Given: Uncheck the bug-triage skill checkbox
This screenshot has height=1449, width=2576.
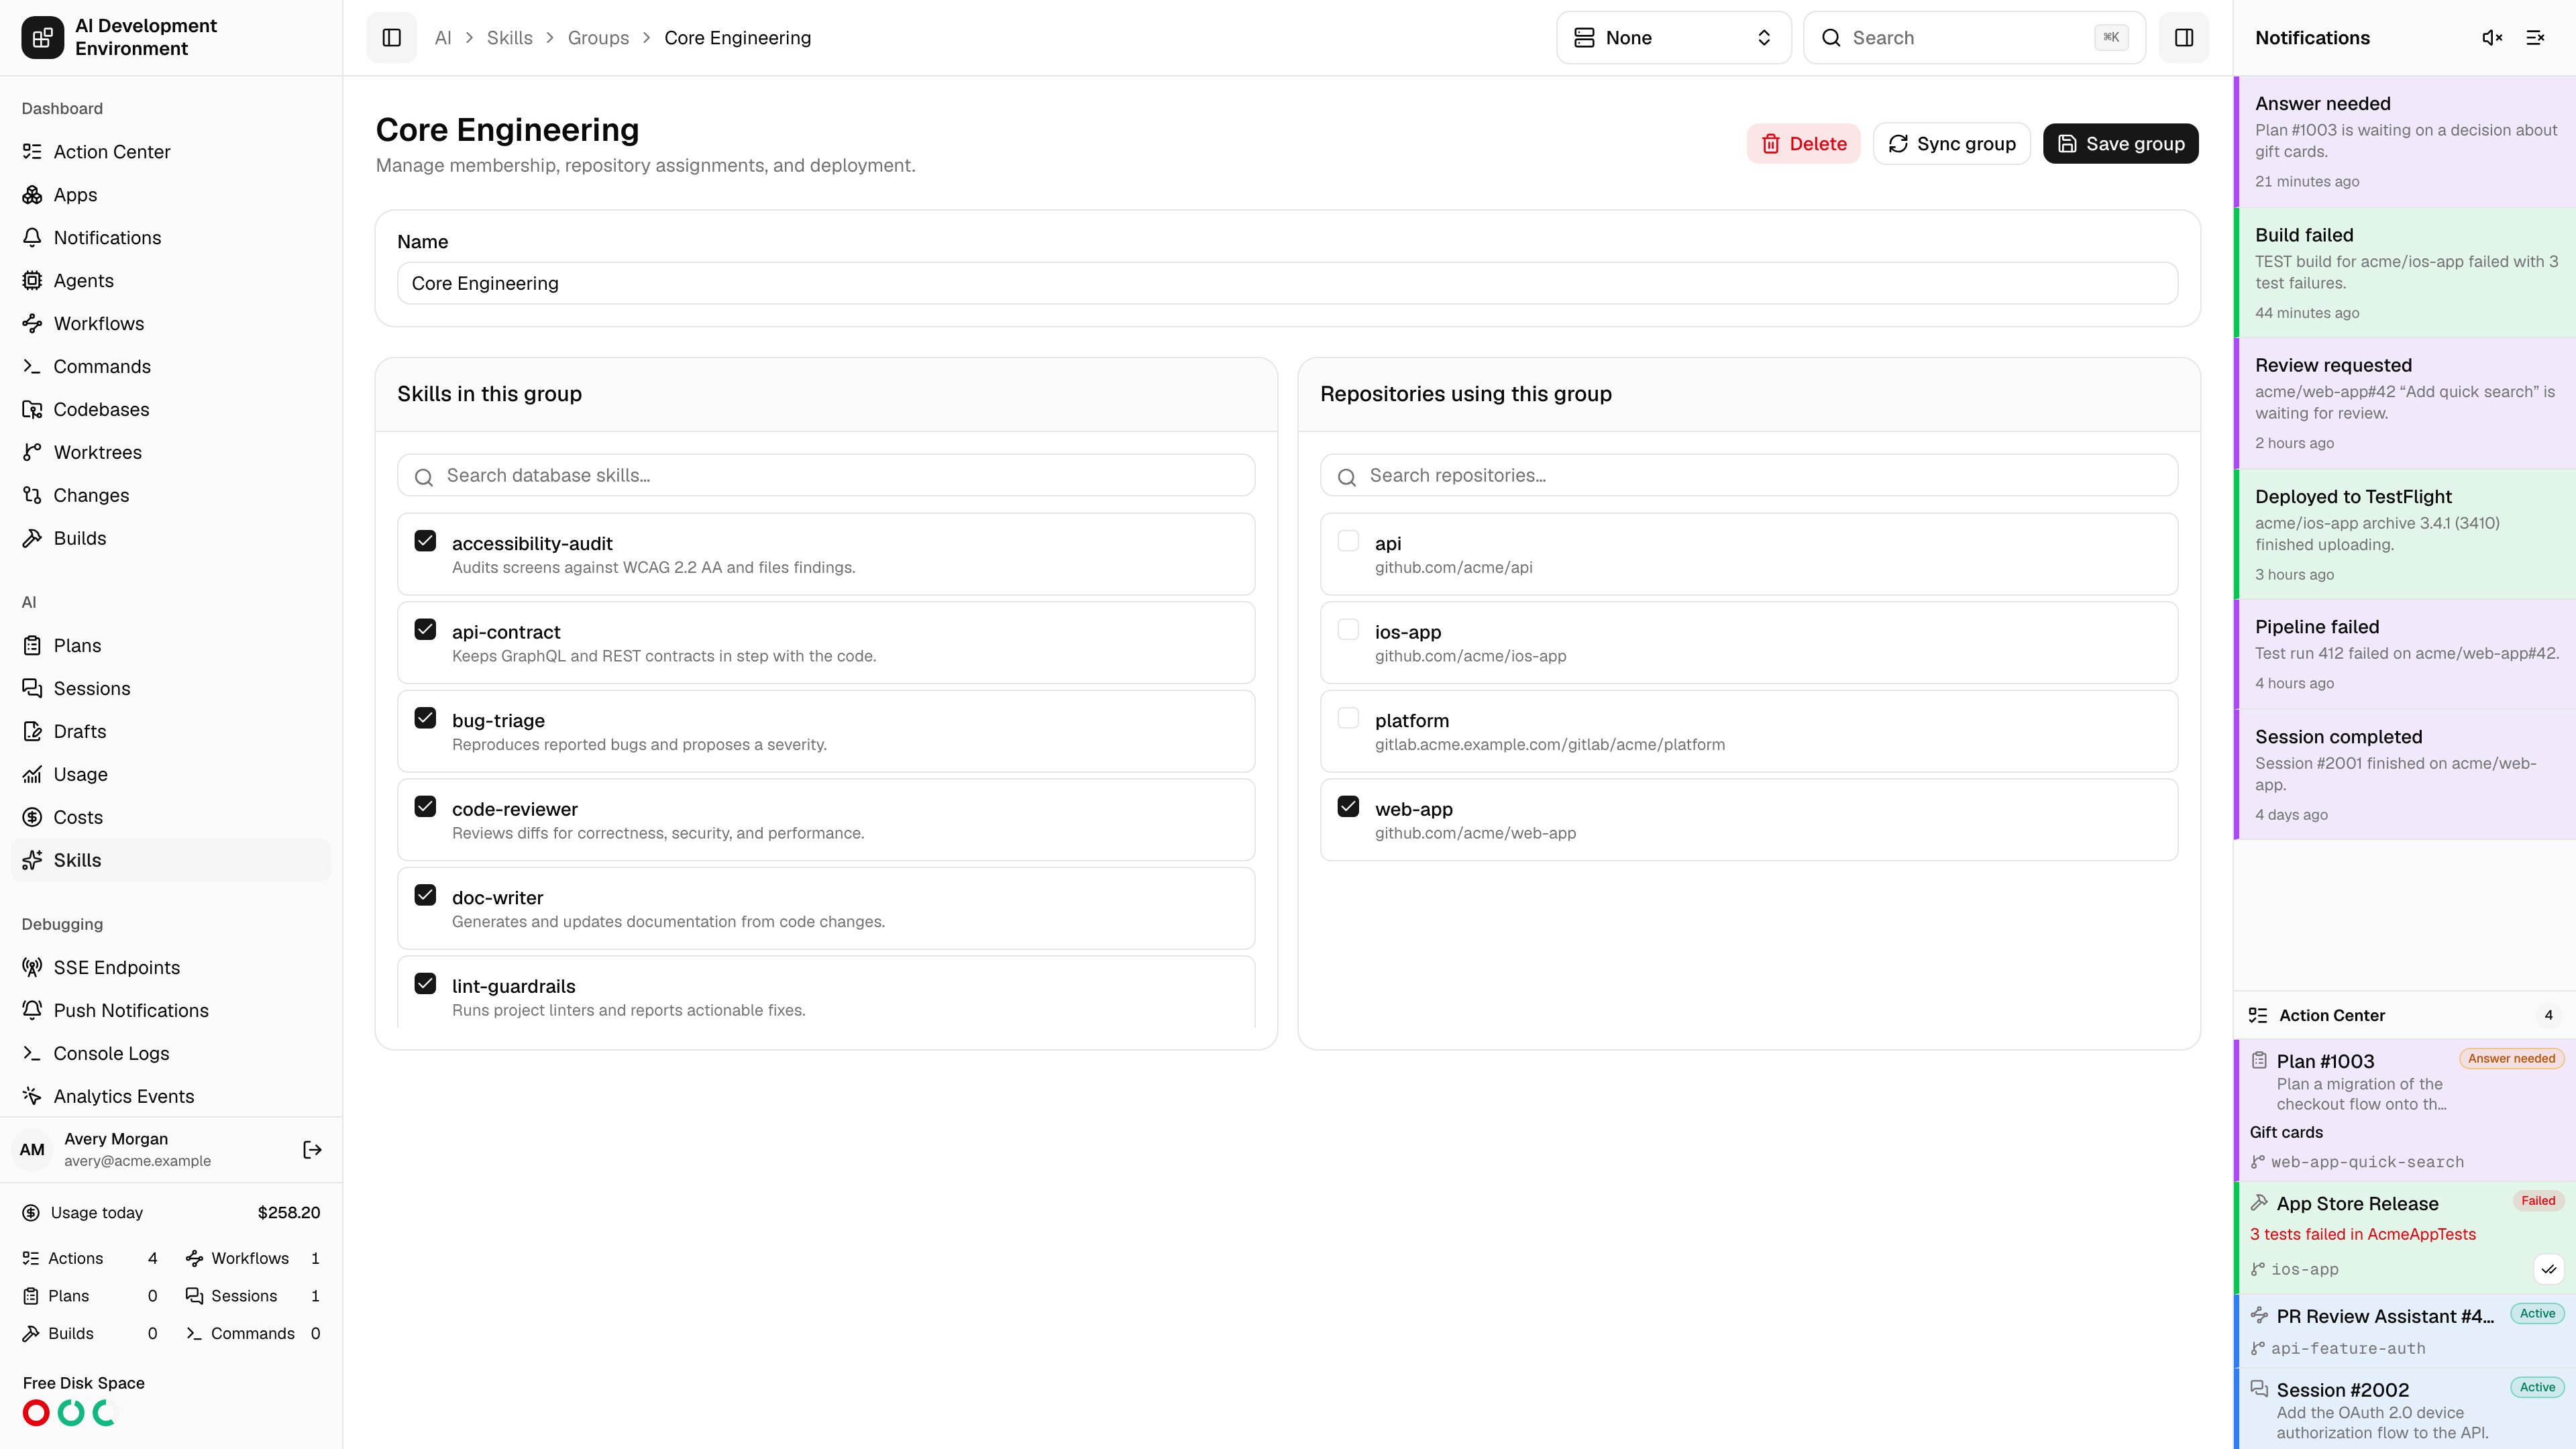Looking at the screenshot, I should (425, 718).
